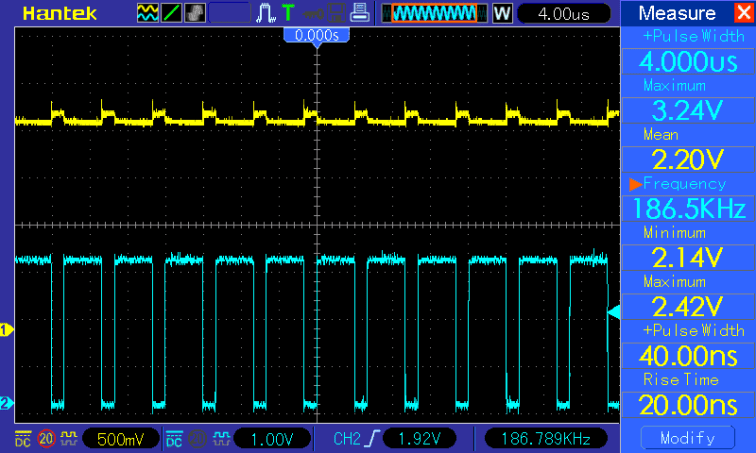Click the cyan trigger level marker arrow

click(612, 313)
